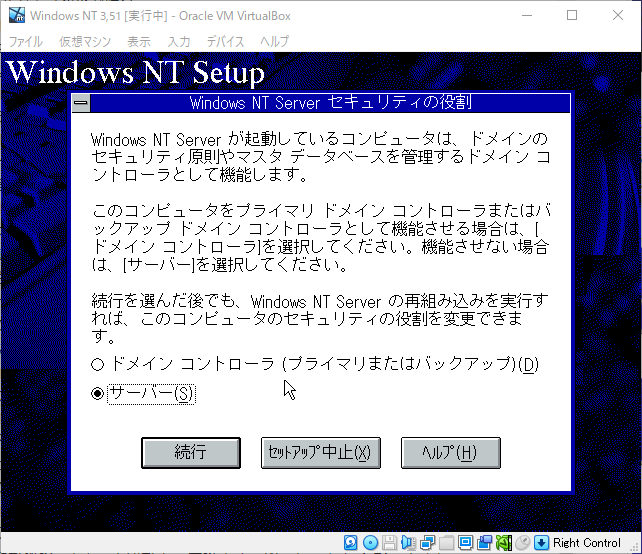Click the display settings status icon
Screen dimensions: 642x554
tap(466, 543)
